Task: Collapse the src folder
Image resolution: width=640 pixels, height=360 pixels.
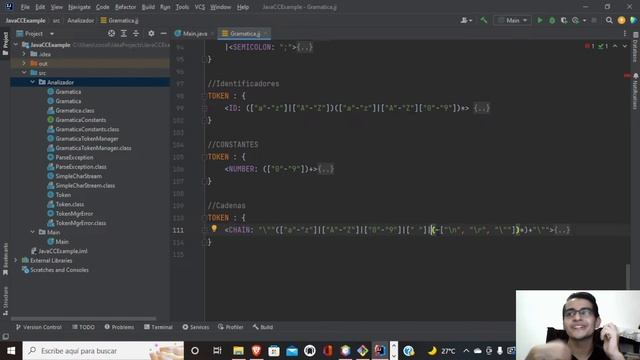Action: coord(24,73)
